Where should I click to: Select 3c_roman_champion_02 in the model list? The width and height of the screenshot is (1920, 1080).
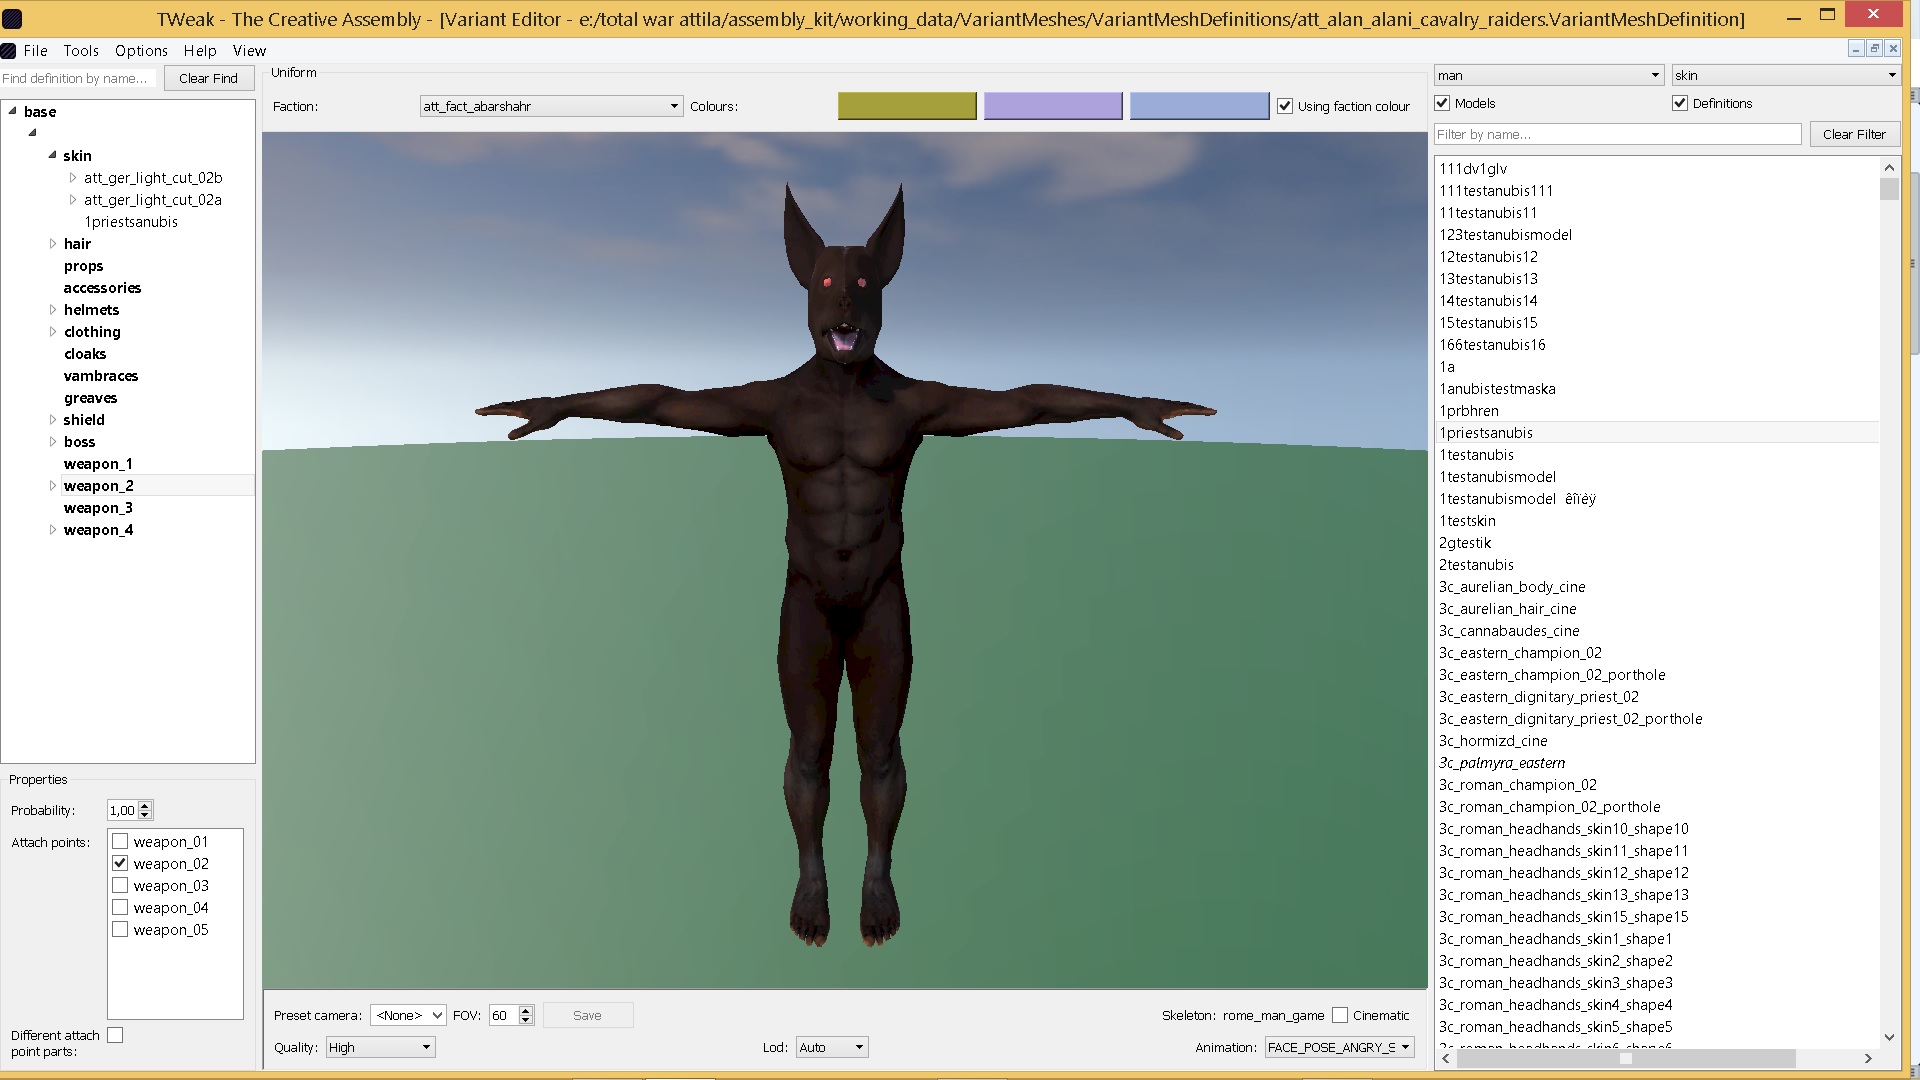(1517, 785)
